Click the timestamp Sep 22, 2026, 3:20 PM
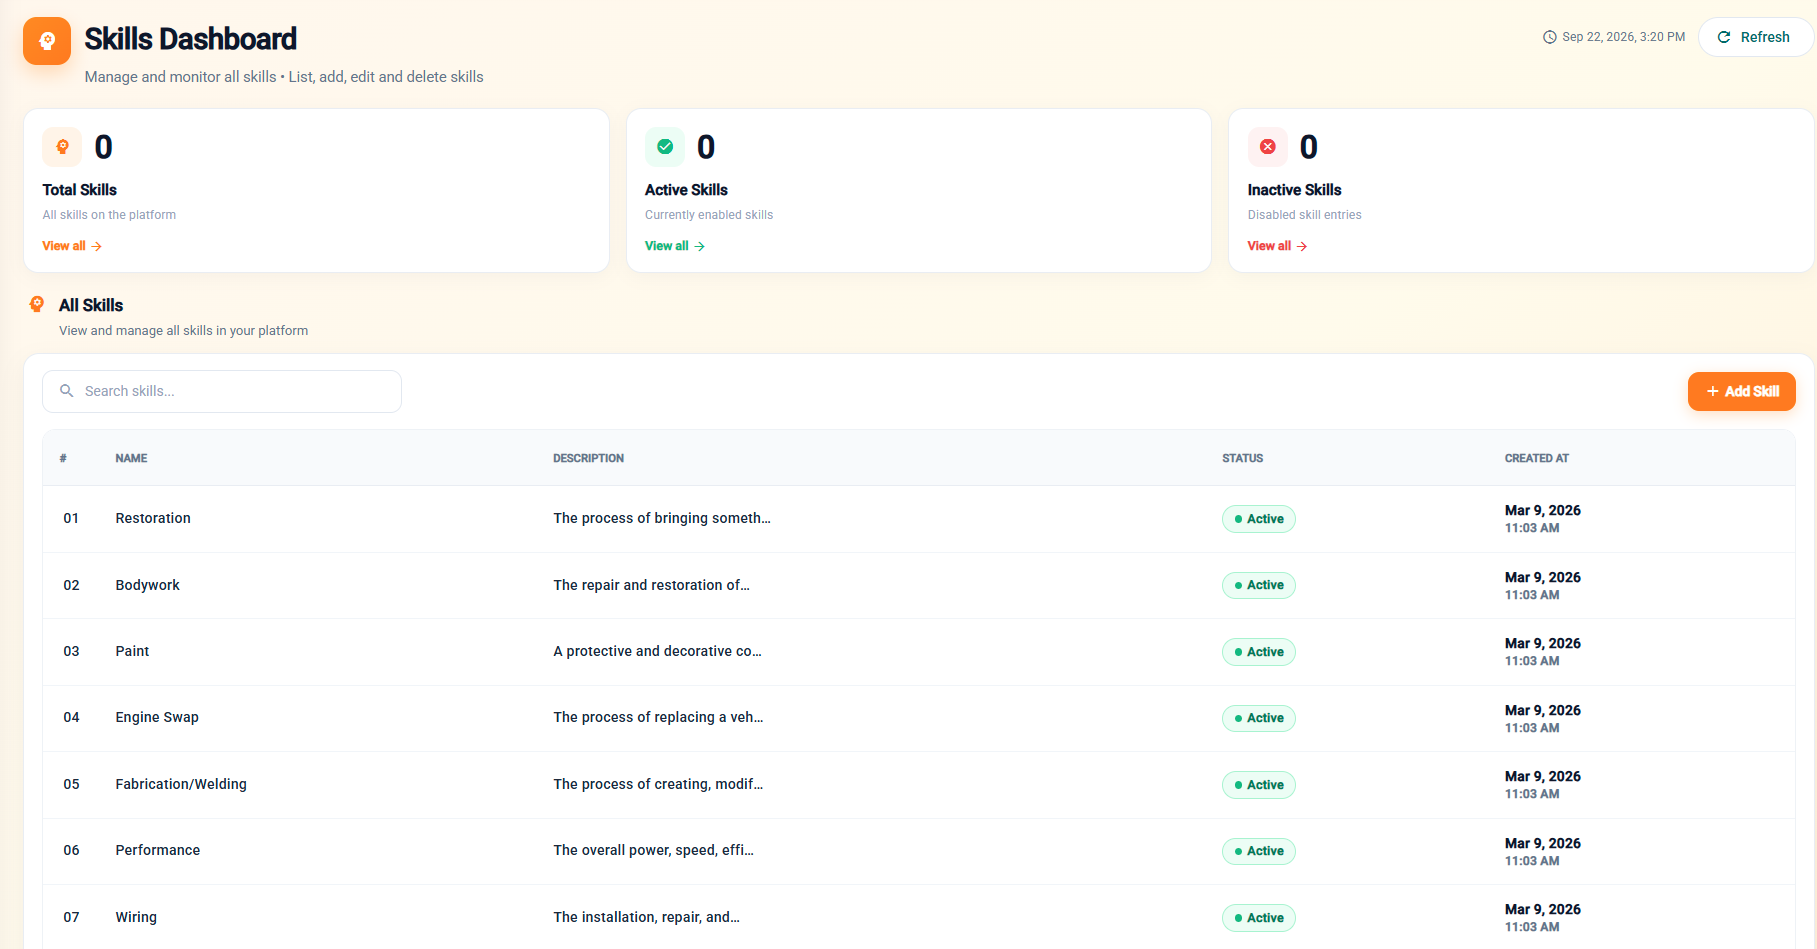The image size is (1817, 949). coord(1623,37)
